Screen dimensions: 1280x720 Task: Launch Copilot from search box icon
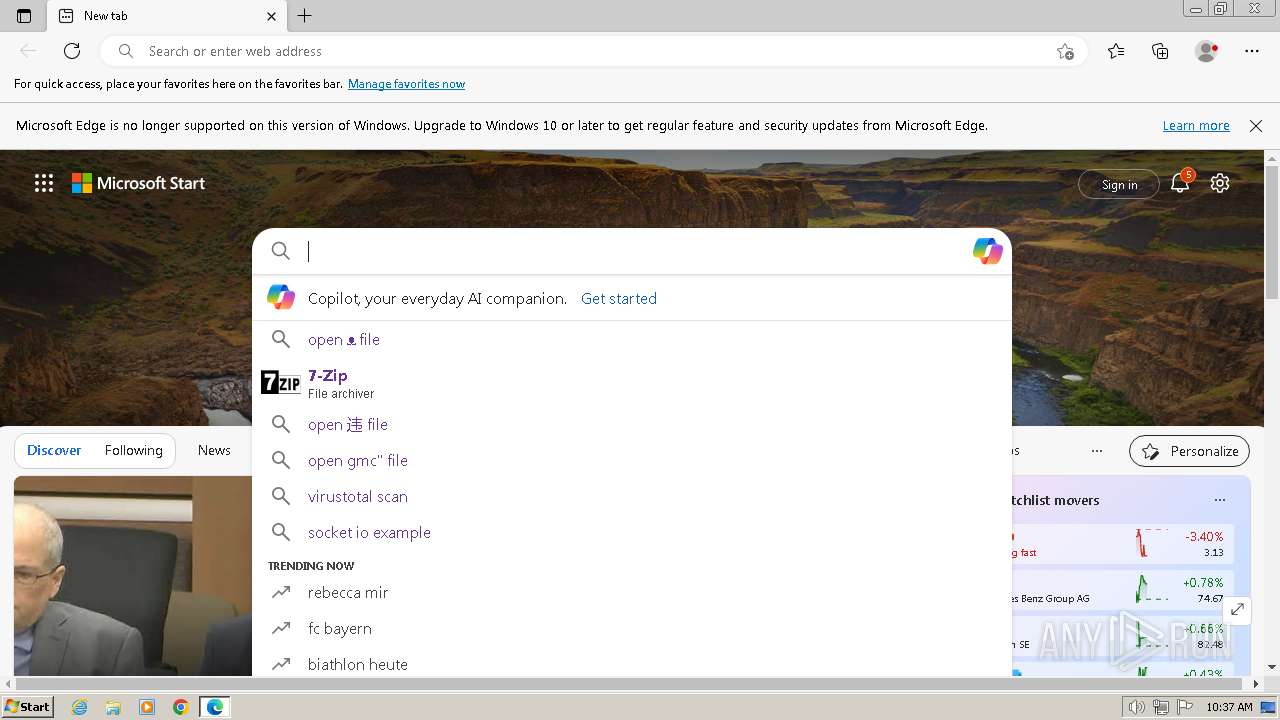tap(987, 251)
